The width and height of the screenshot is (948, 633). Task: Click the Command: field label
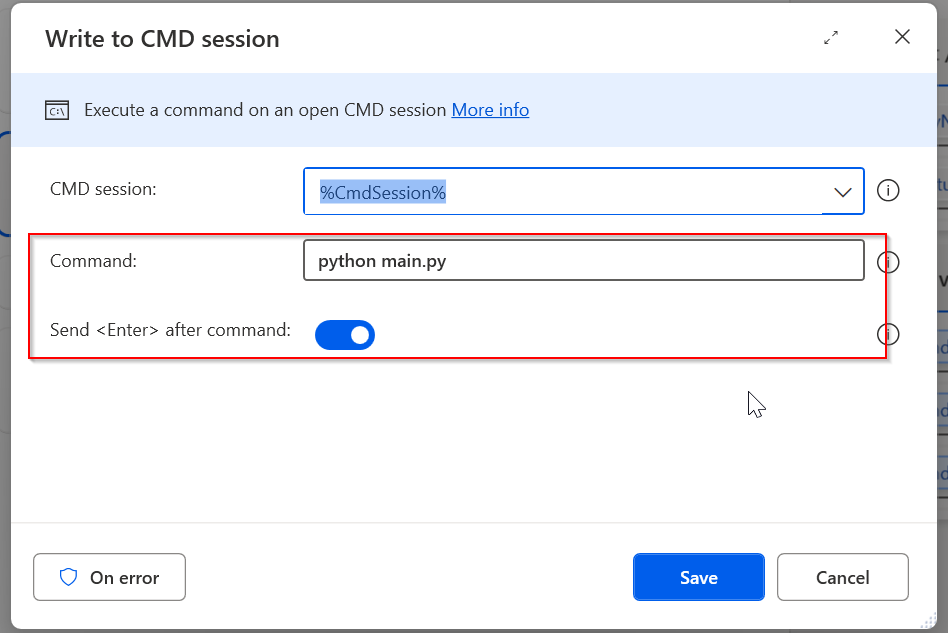(x=93, y=261)
